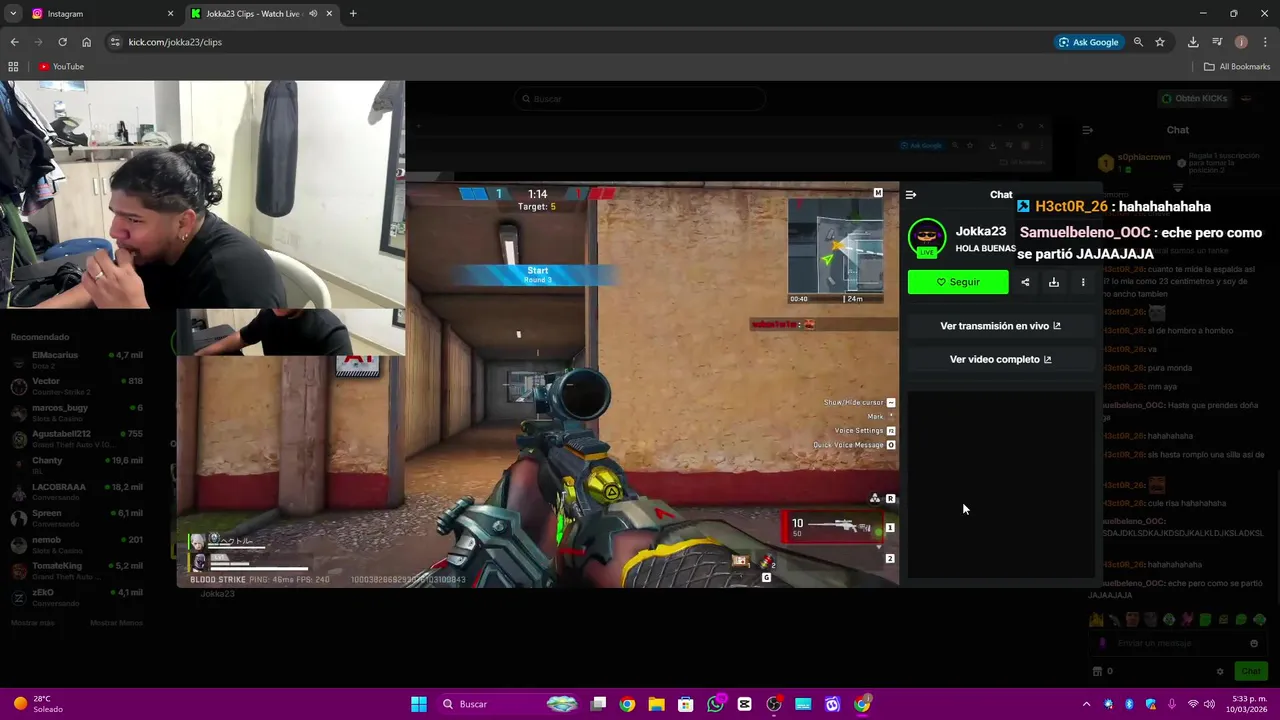Click the site information icon in address bar
The width and height of the screenshot is (1280, 720).
coord(115,42)
